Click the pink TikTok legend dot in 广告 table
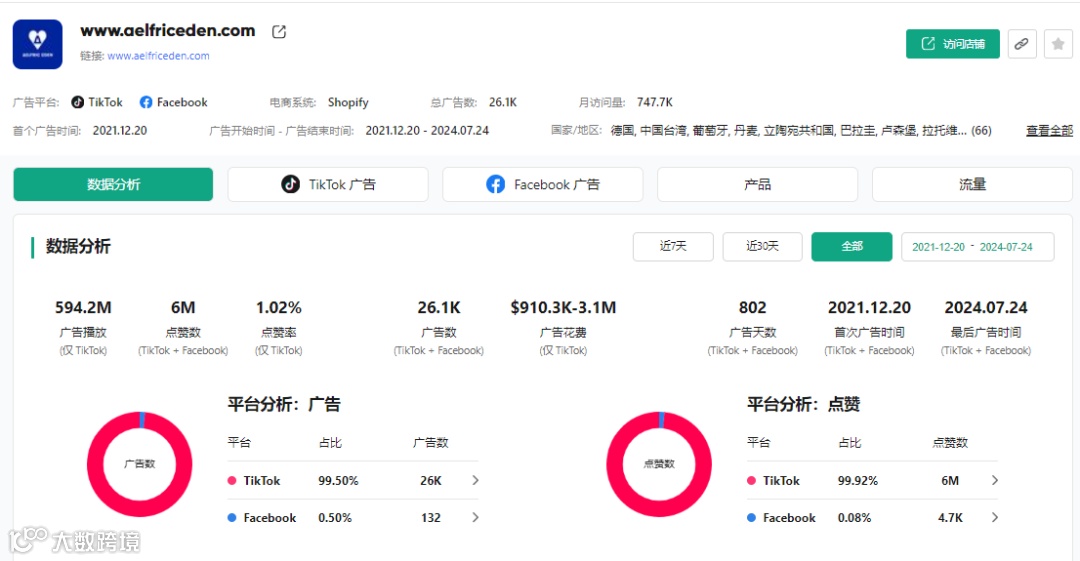 [x=232, y=480]
